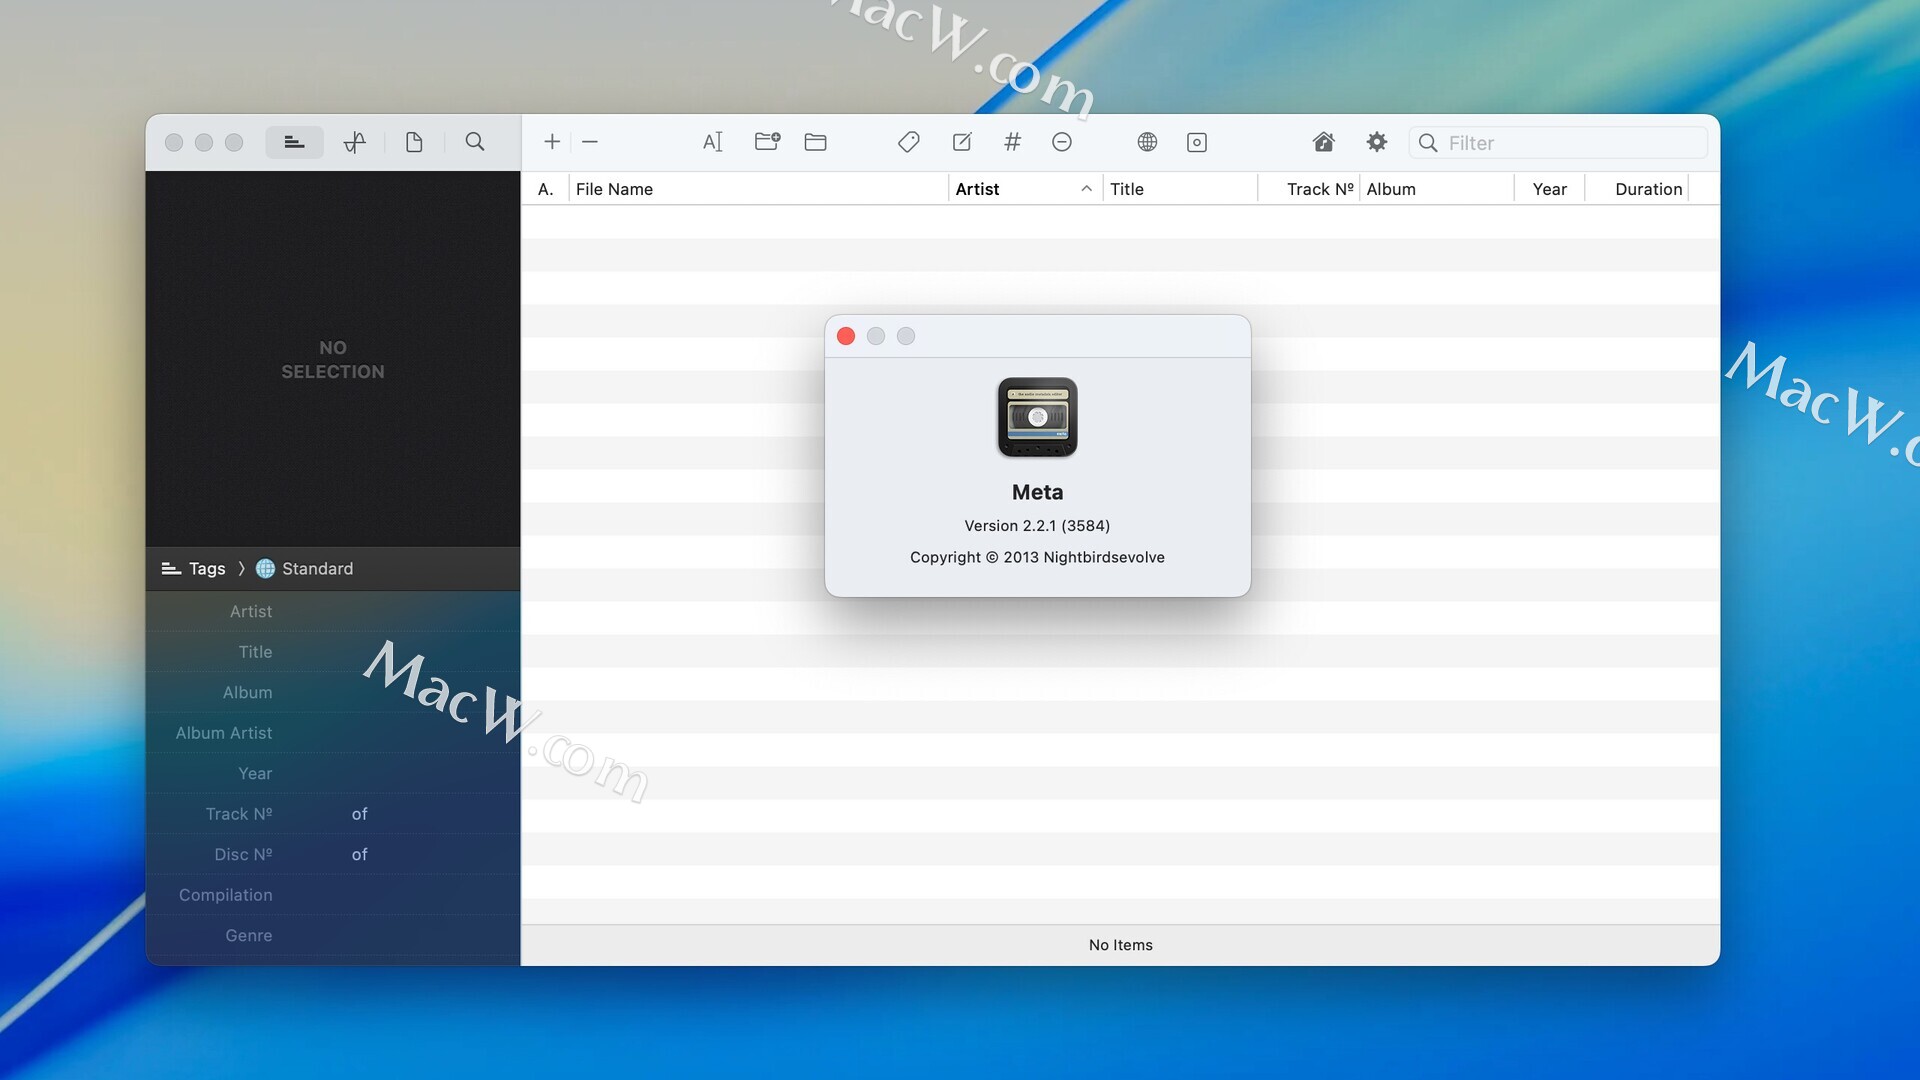
Task: Click the No Items status text
Action: [1120, 945]
